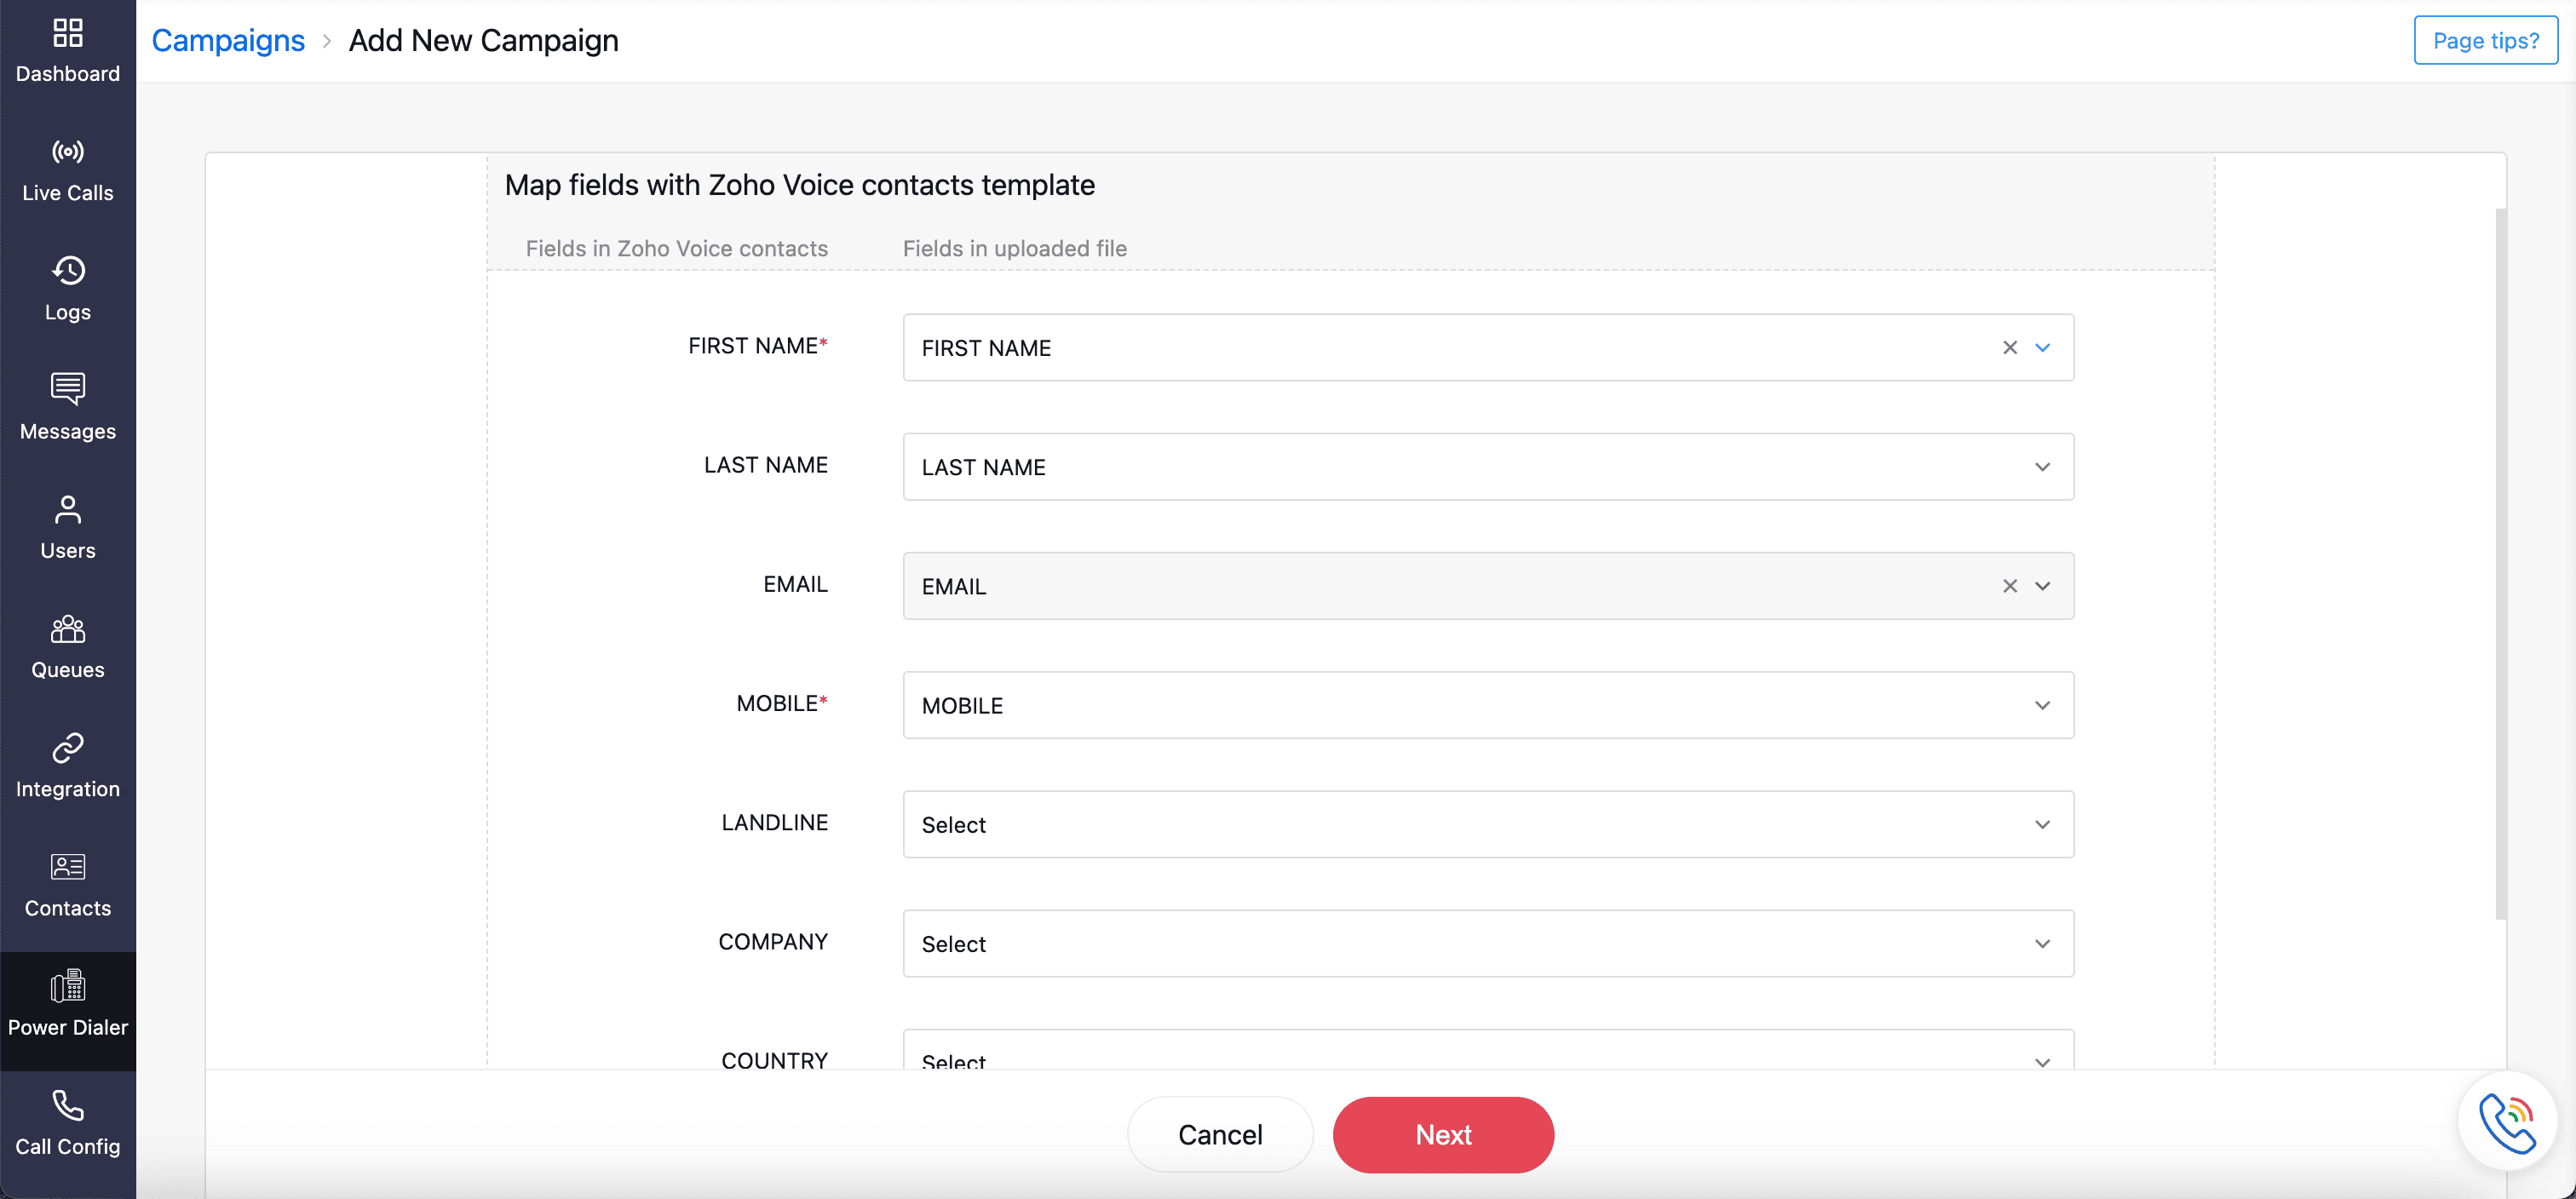
Task: Click the Campaigns breadcrumb link
Action: coord(228,40)
